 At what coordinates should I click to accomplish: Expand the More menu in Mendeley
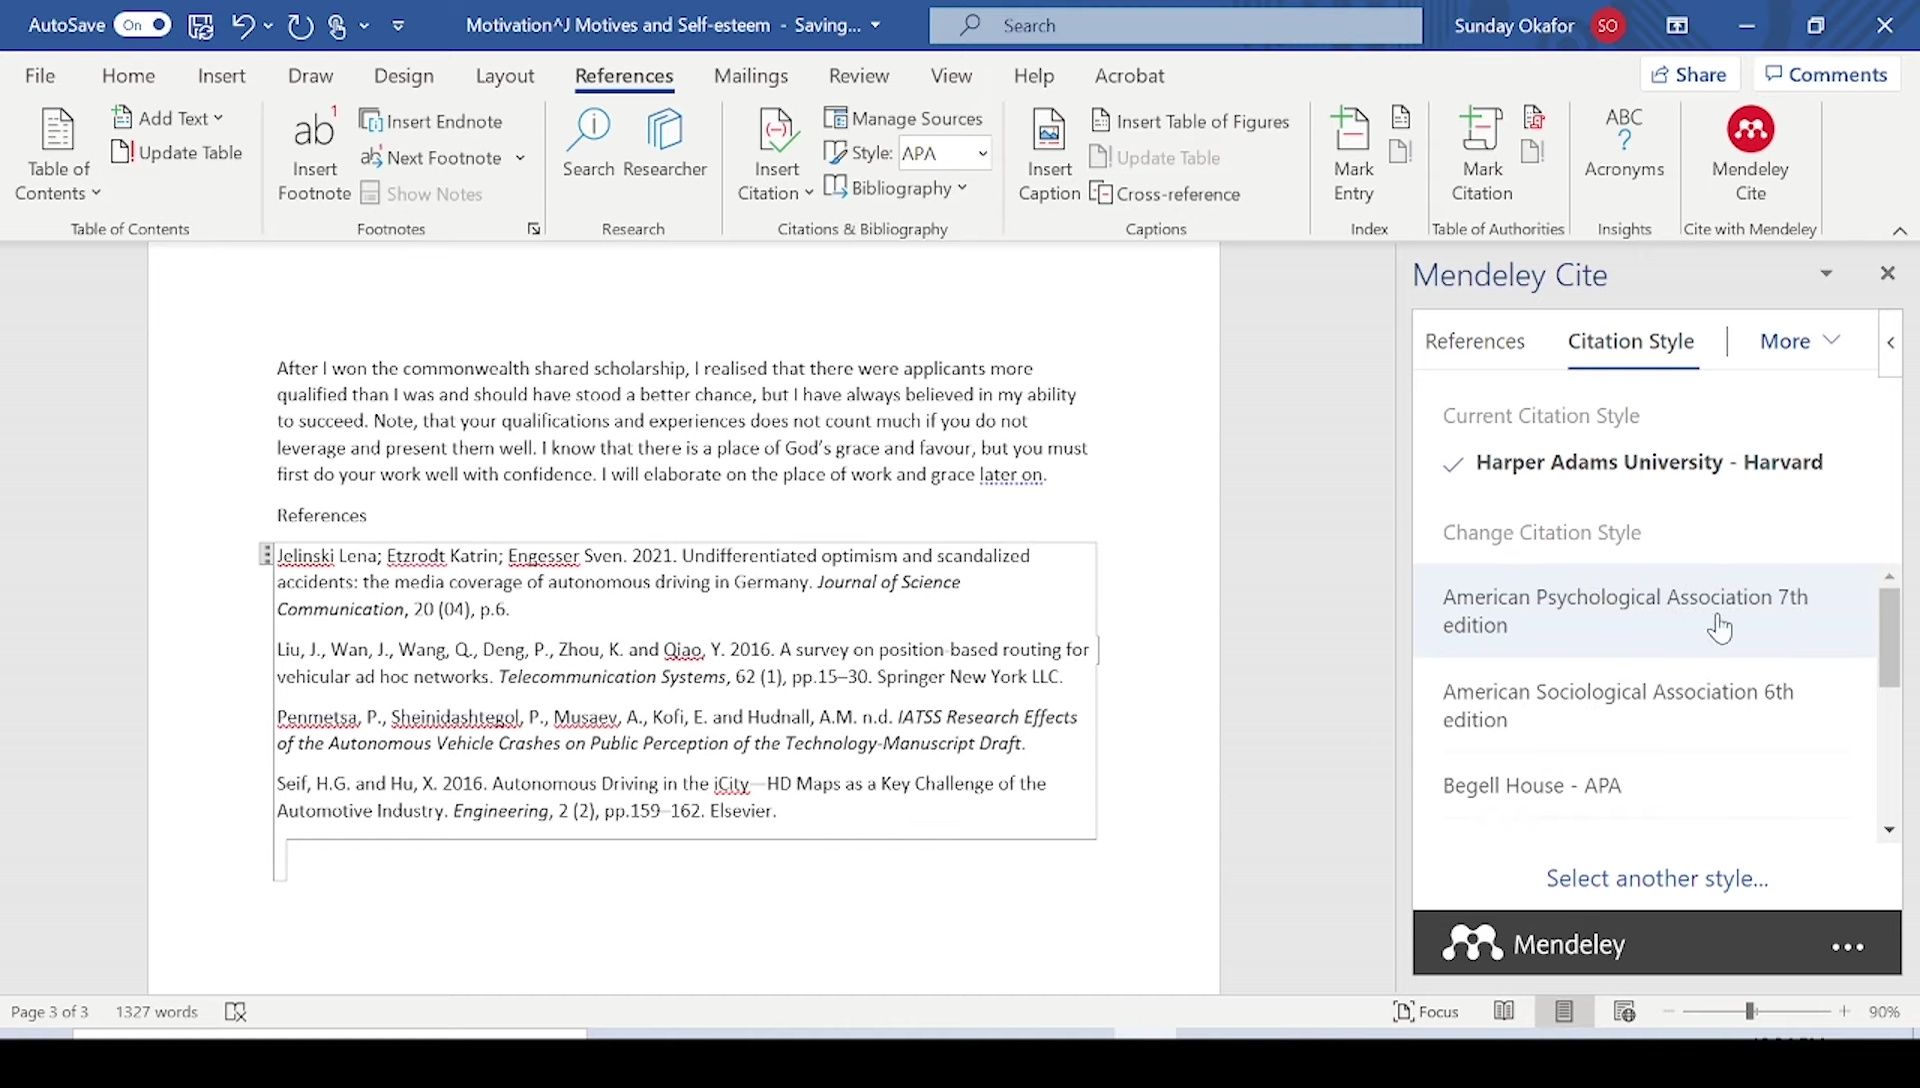pos(1799,341)
